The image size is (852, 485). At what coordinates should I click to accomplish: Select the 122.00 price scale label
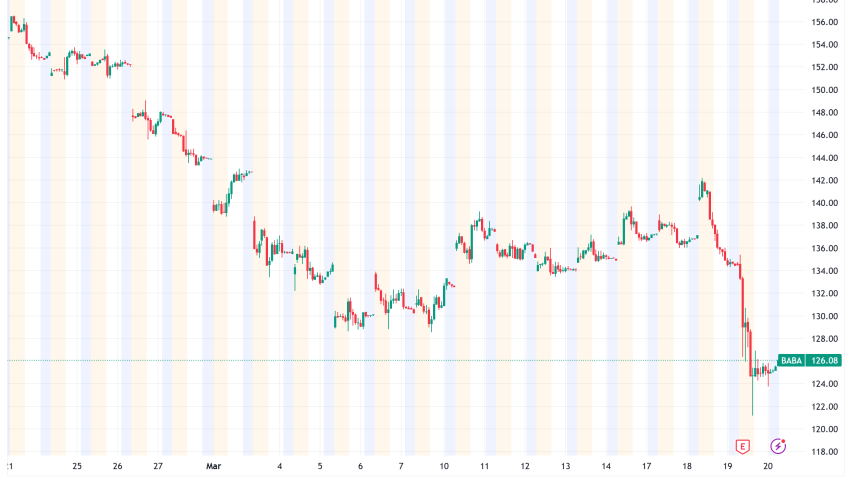[x=825, y=407]
